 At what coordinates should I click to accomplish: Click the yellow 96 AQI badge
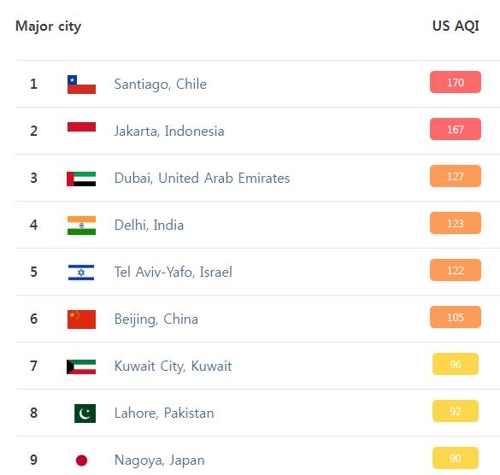[x=455, y=364]
